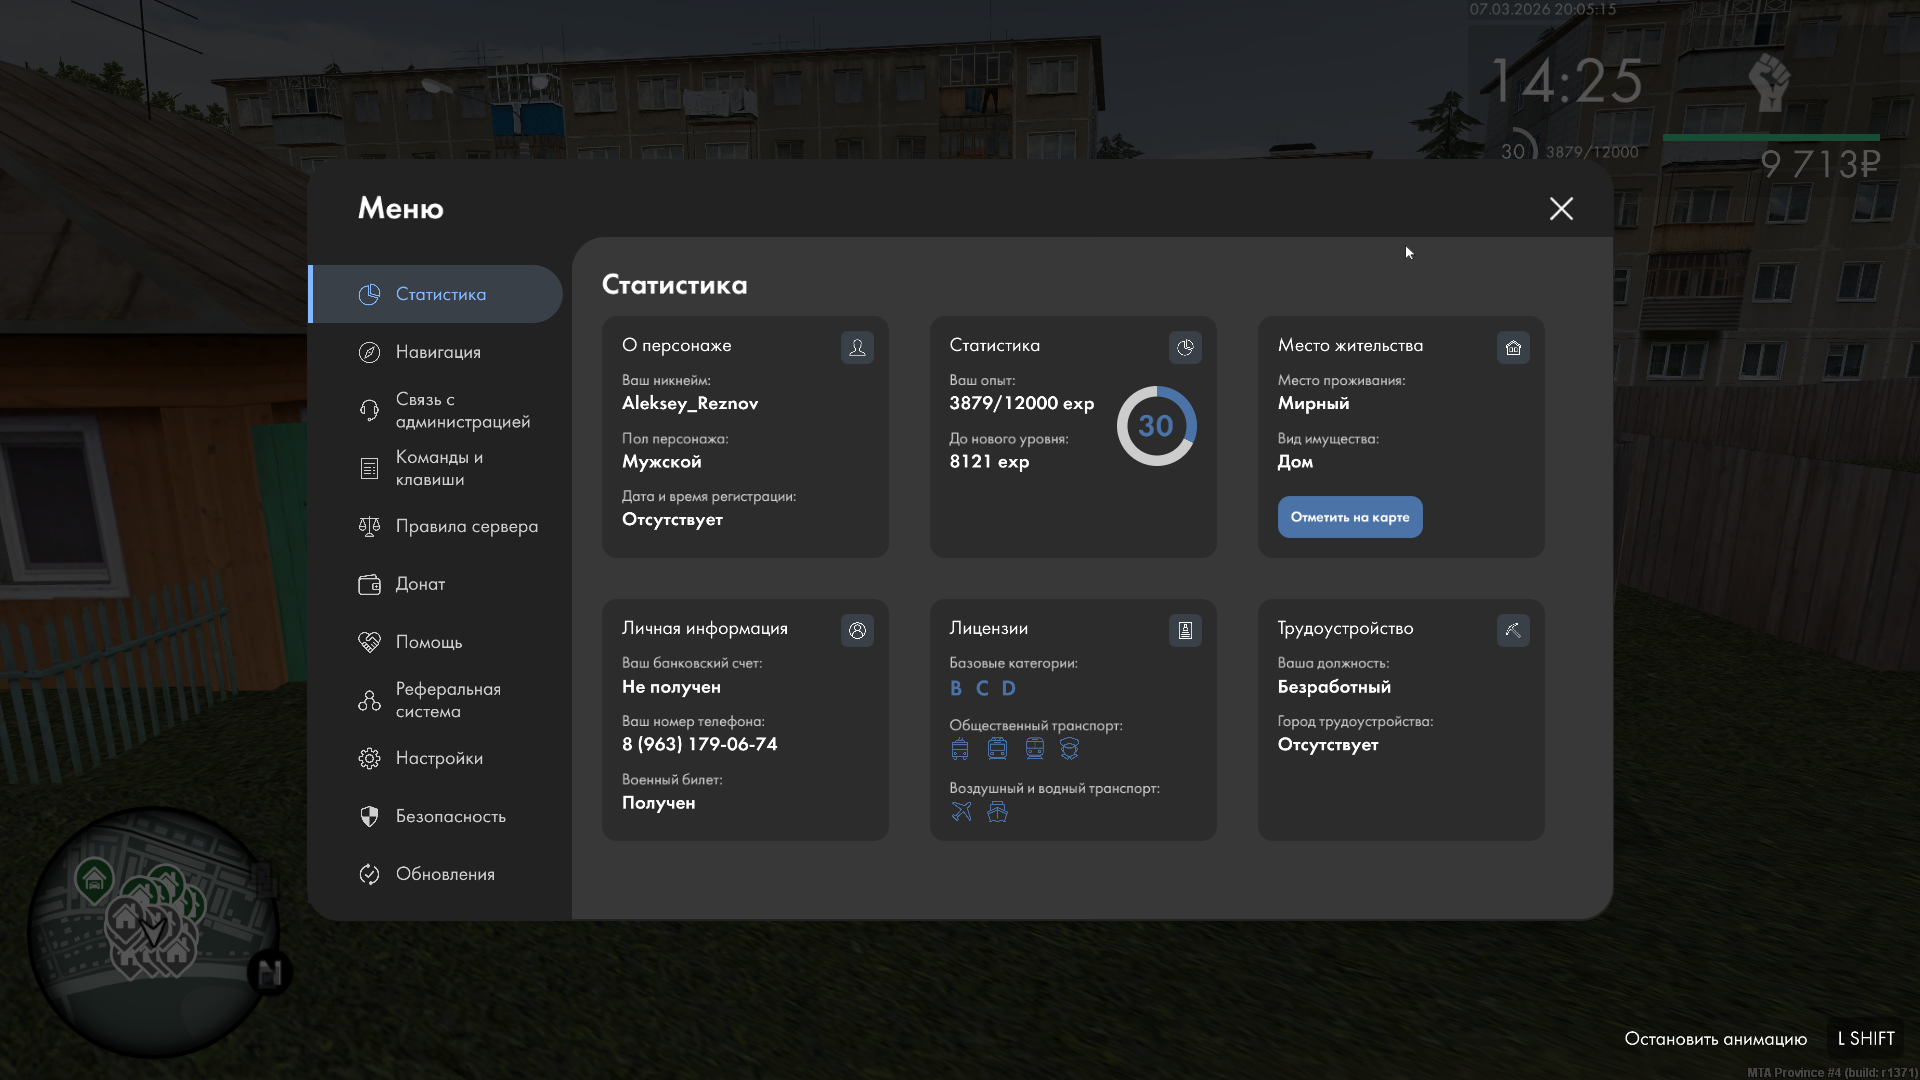Open the Безопасность sidebar entry
This screenshot has width=1920, height=1080.
click(450, 816)
